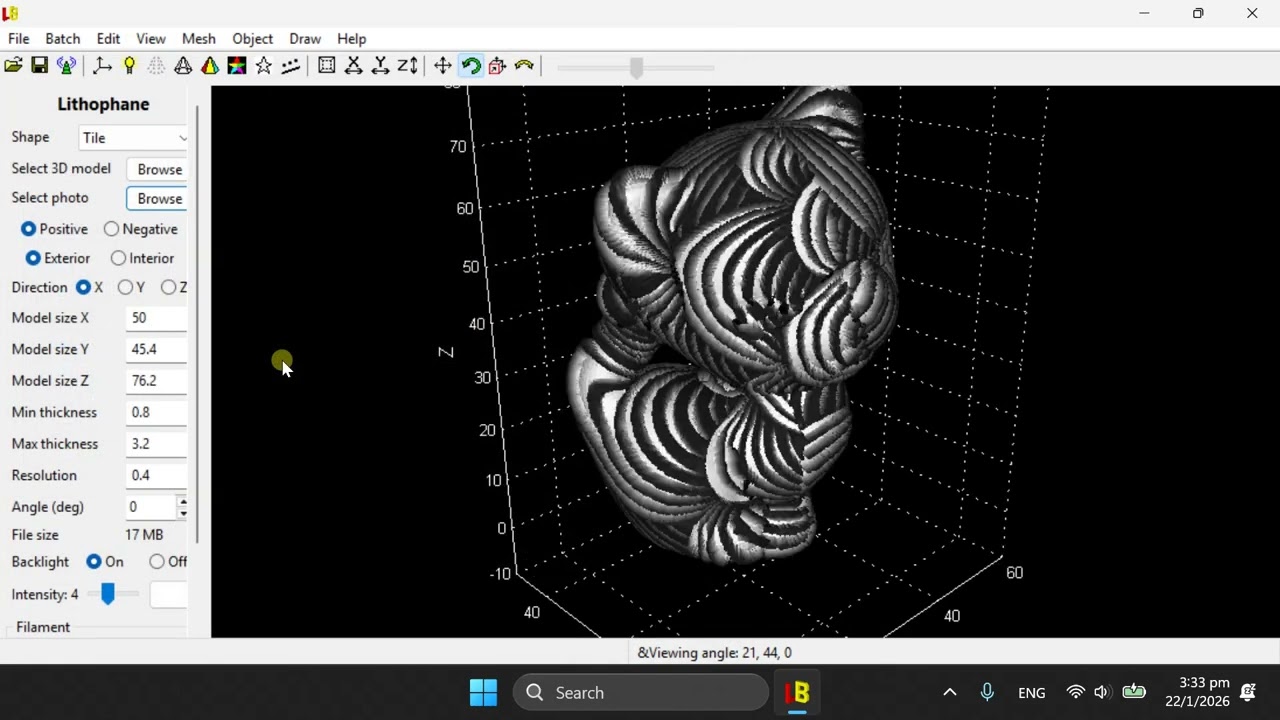The width and height of the screenshot is (1280, 720).
Task: Click the black wireframe pyramid icon
Action: [183, 66]
